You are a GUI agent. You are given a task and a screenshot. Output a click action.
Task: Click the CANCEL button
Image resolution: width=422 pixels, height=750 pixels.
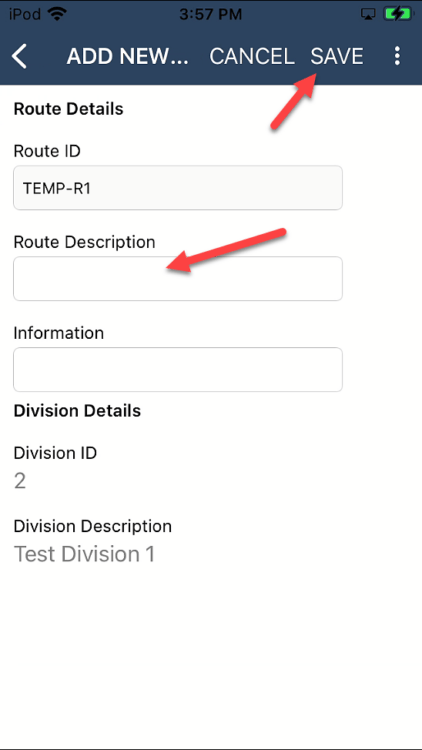252,56
